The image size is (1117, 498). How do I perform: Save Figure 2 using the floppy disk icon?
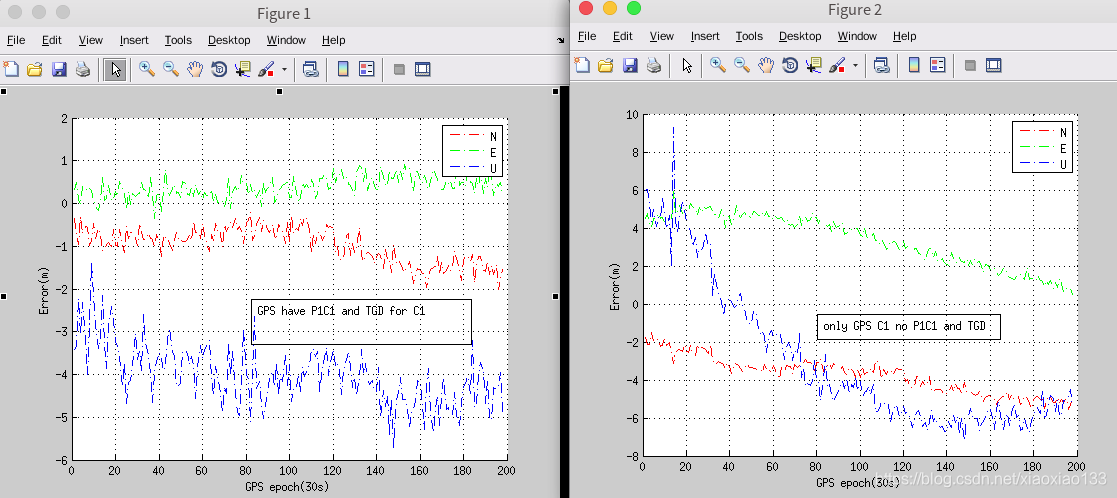(630, 66)
